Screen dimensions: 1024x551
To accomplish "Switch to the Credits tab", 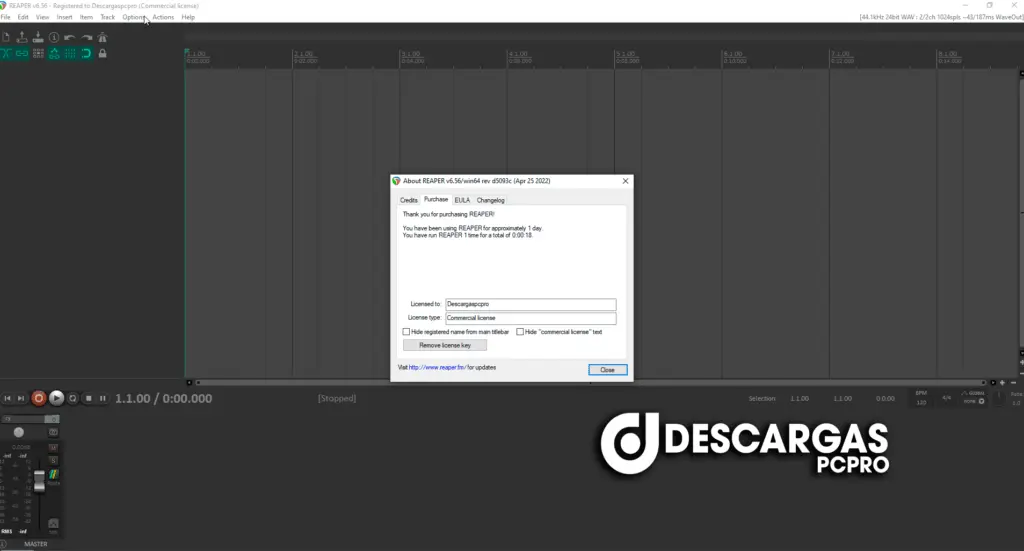I will tap(409, 200).
